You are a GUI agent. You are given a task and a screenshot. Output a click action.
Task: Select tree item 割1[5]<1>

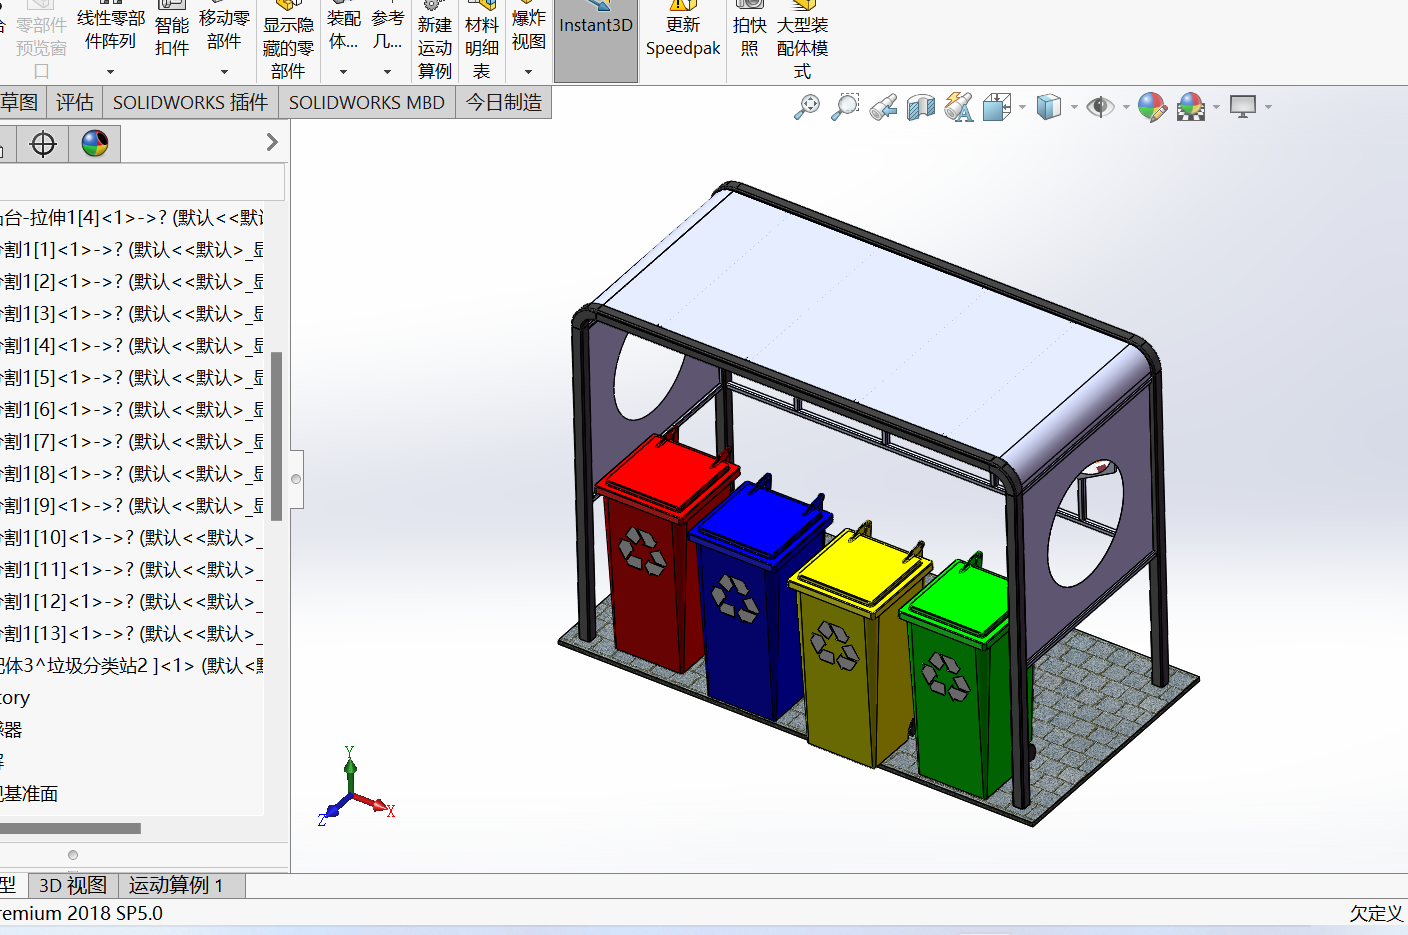[x=132, y=378]
